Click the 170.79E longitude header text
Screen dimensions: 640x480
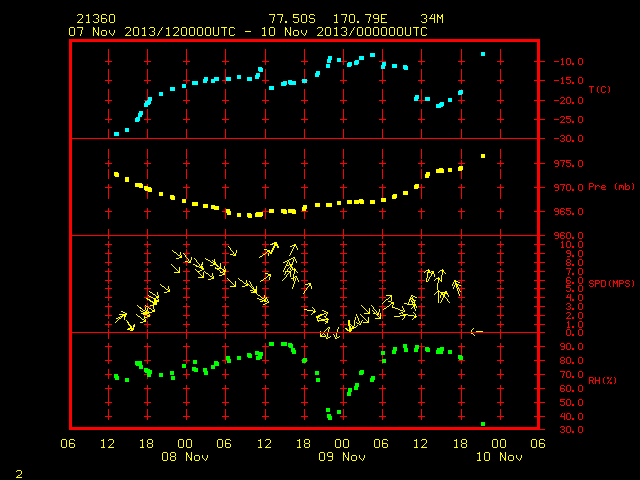360,19
